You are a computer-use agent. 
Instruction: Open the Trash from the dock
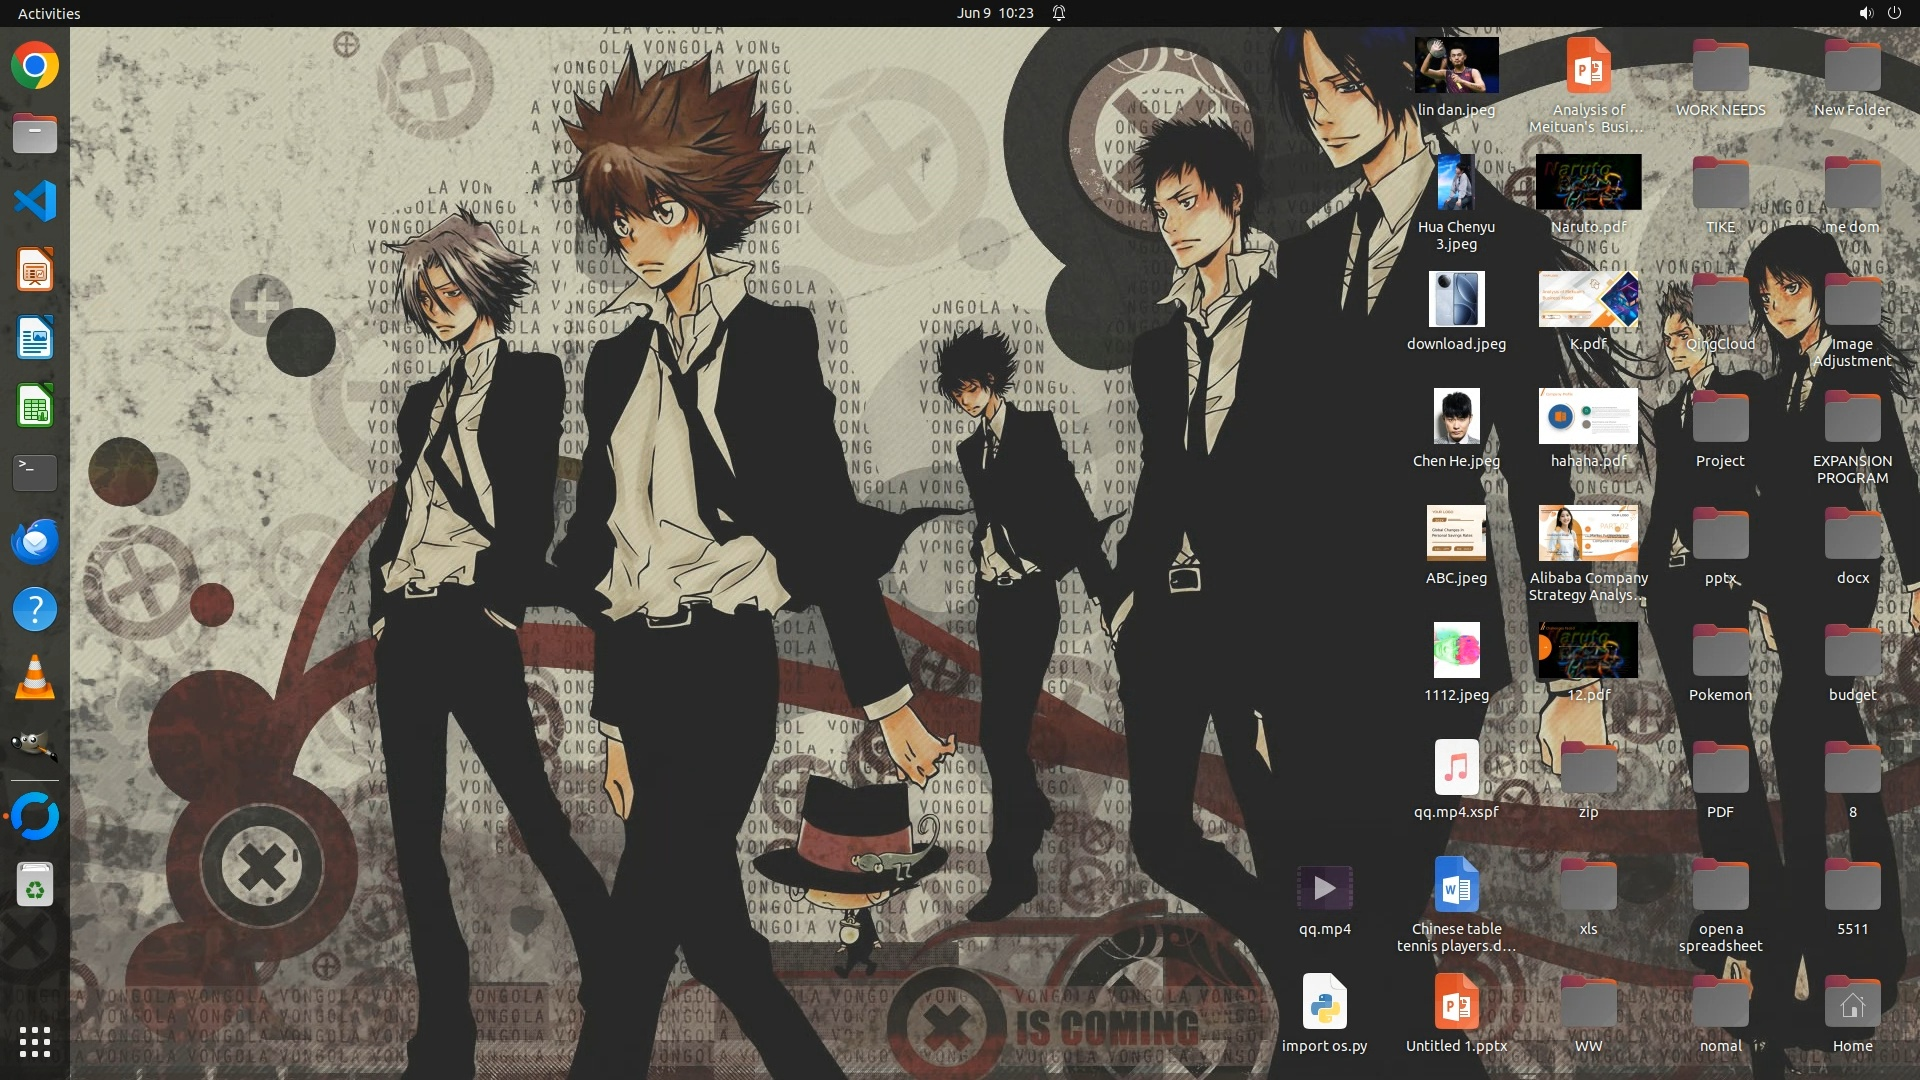click(x=35, y=885)
